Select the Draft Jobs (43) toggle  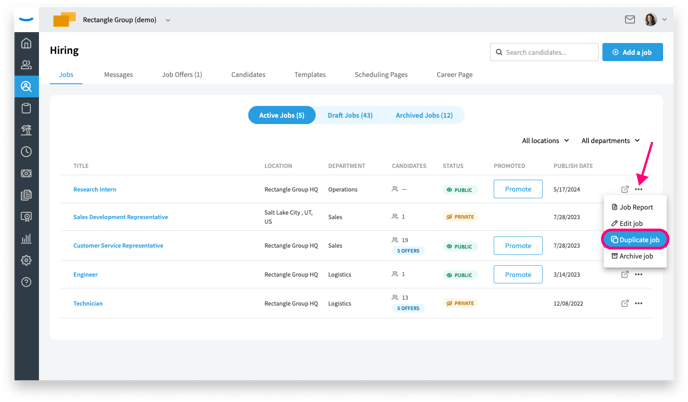(x=350, y=115)
